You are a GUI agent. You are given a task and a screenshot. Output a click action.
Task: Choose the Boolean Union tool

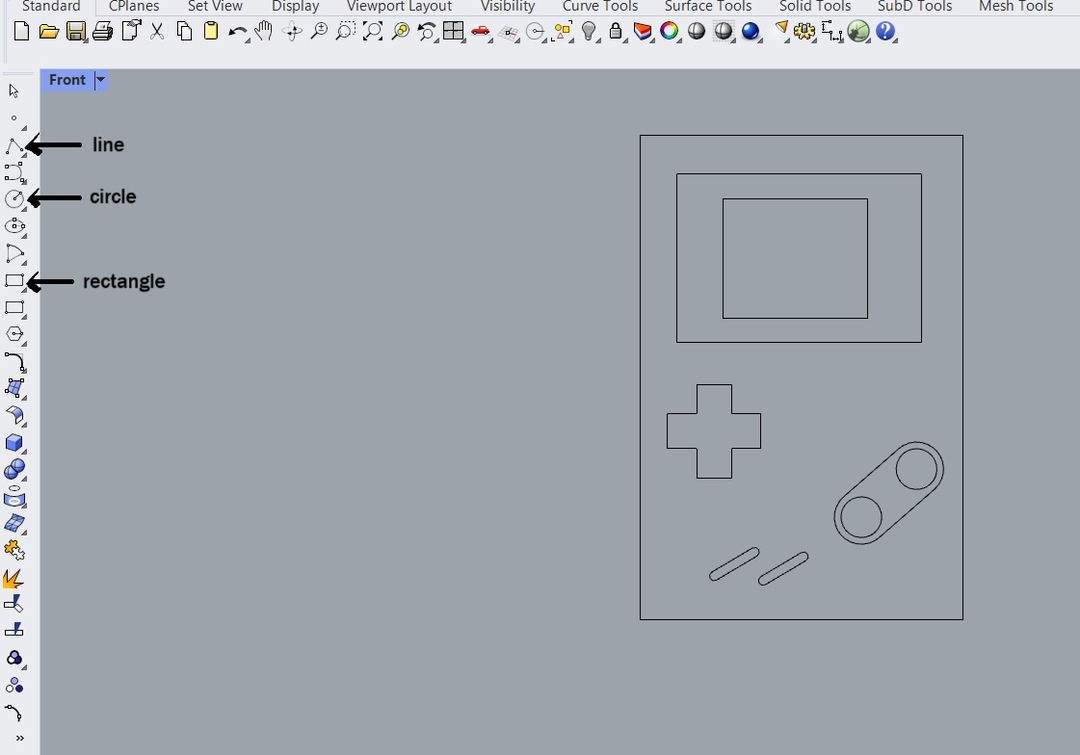(x=14, y=470)
